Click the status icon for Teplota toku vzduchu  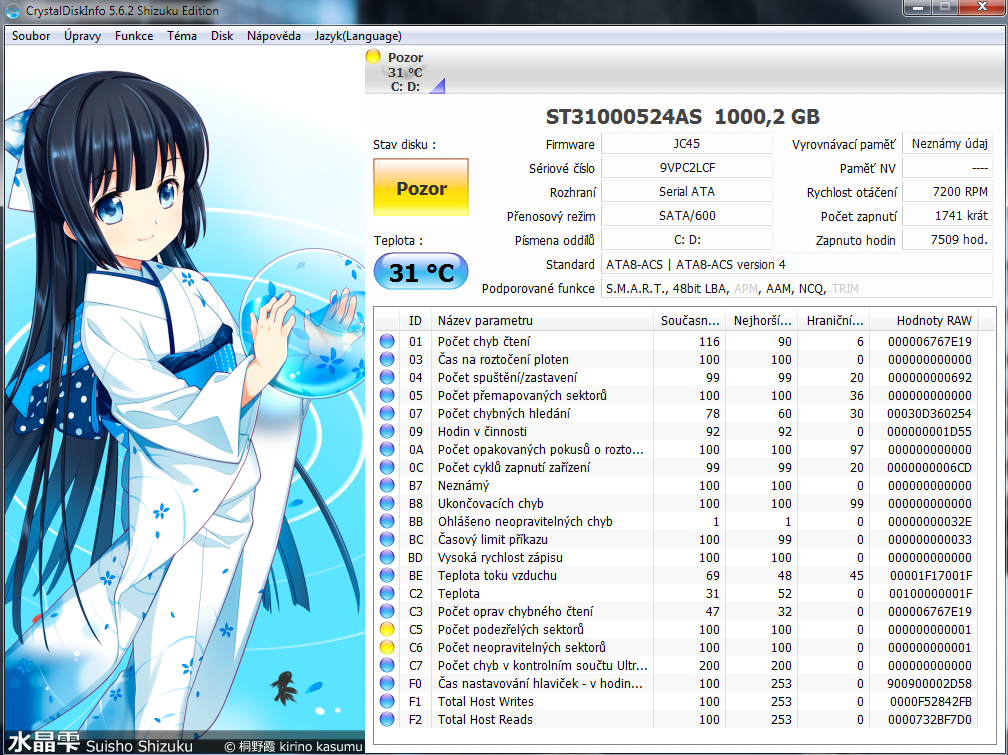(x=387, y=576)
